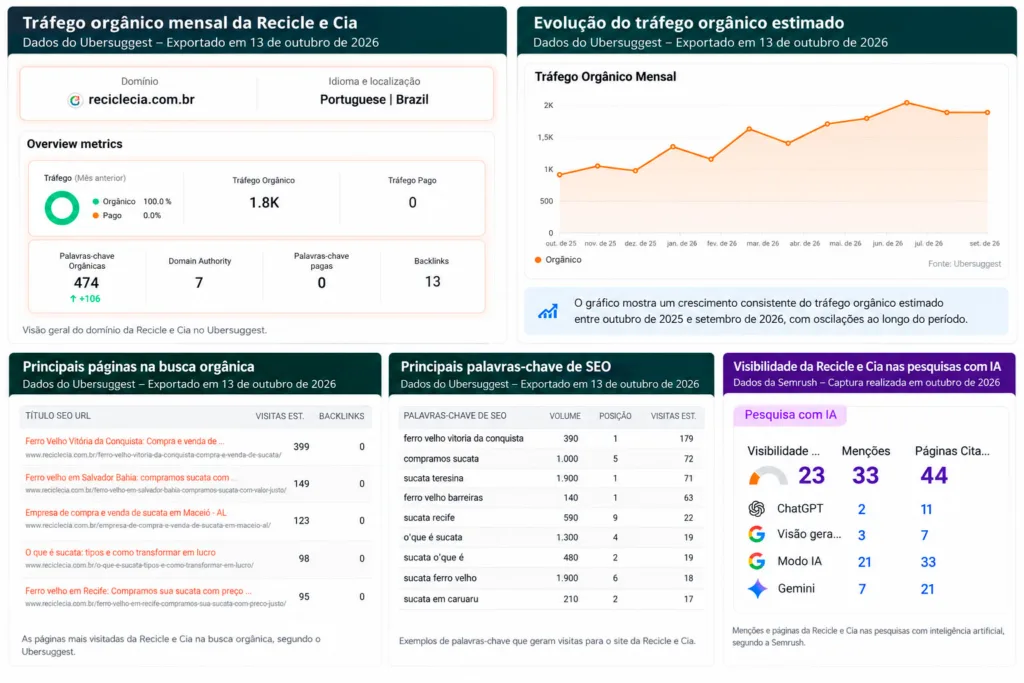The height and width of the screenshot is (683, 1024).
Task: Click the ferro velho barreiras keyword
Action: click(443, 498)
